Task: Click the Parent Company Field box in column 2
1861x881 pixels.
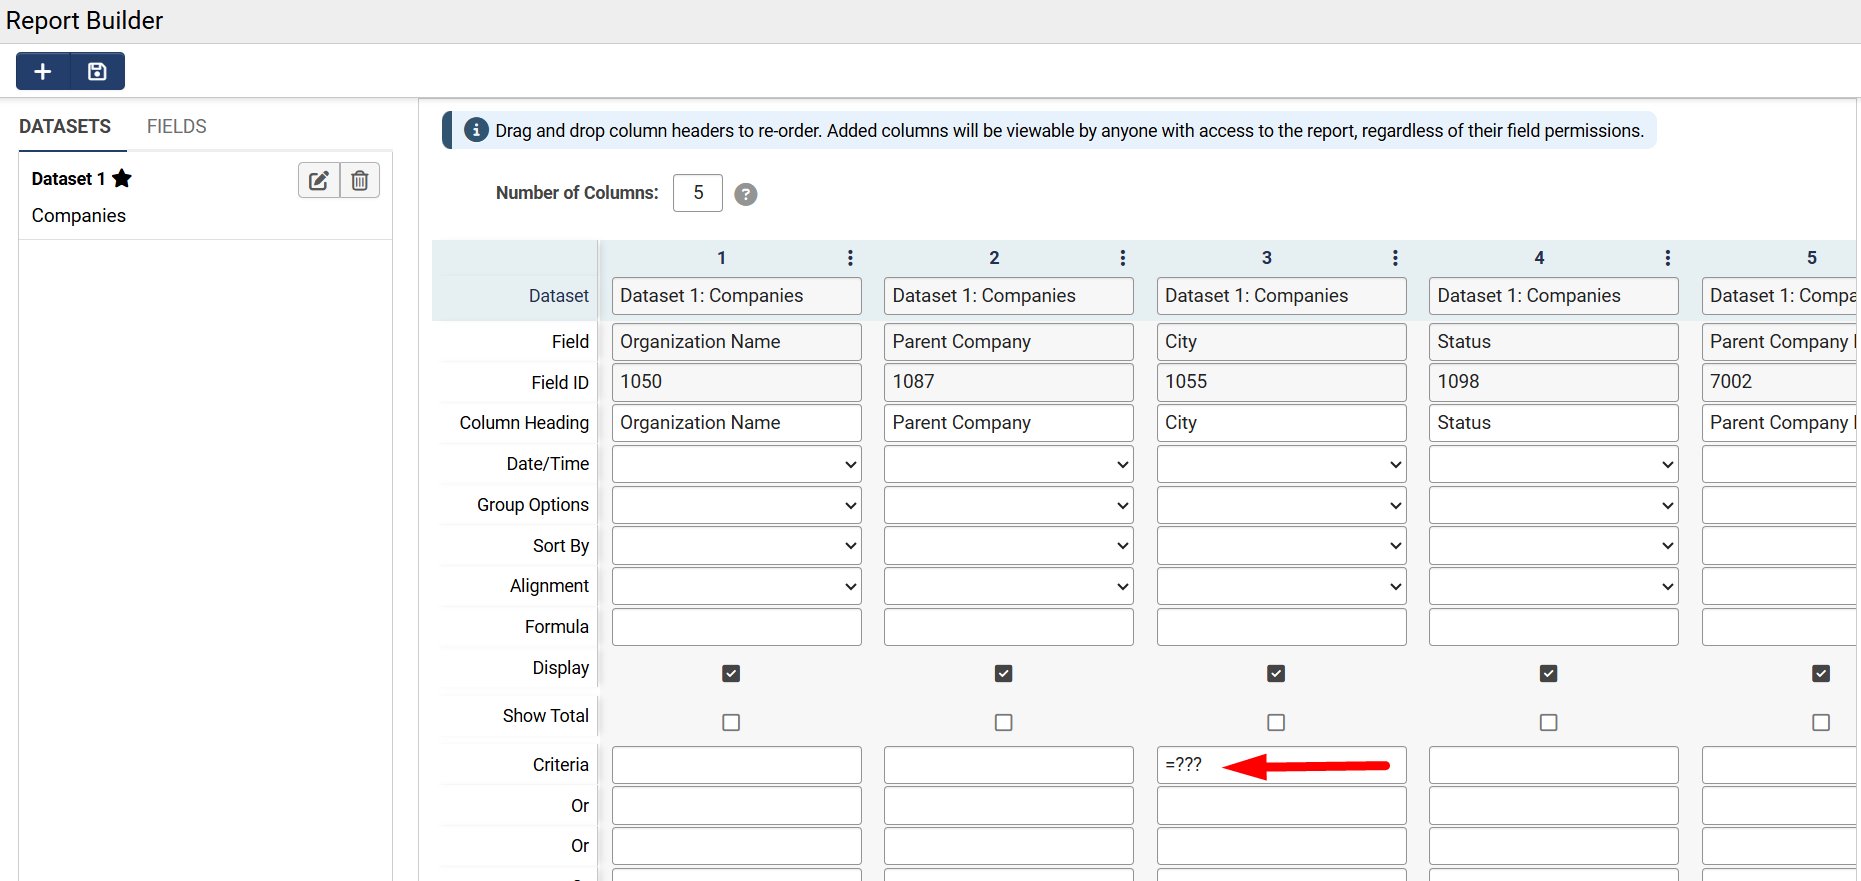Action: pos(1009,342)
